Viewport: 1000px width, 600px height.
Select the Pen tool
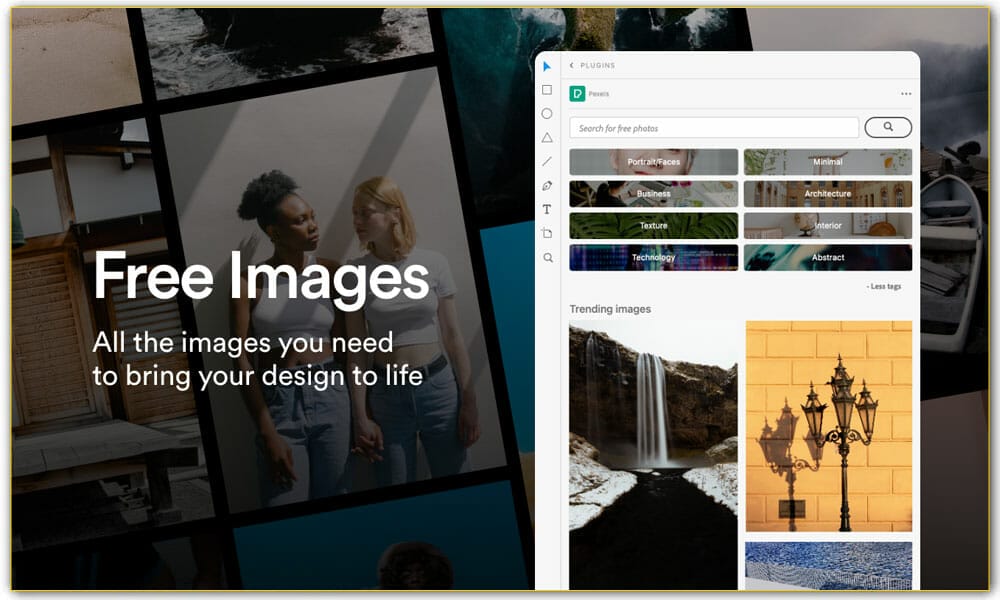pos(547,185)
